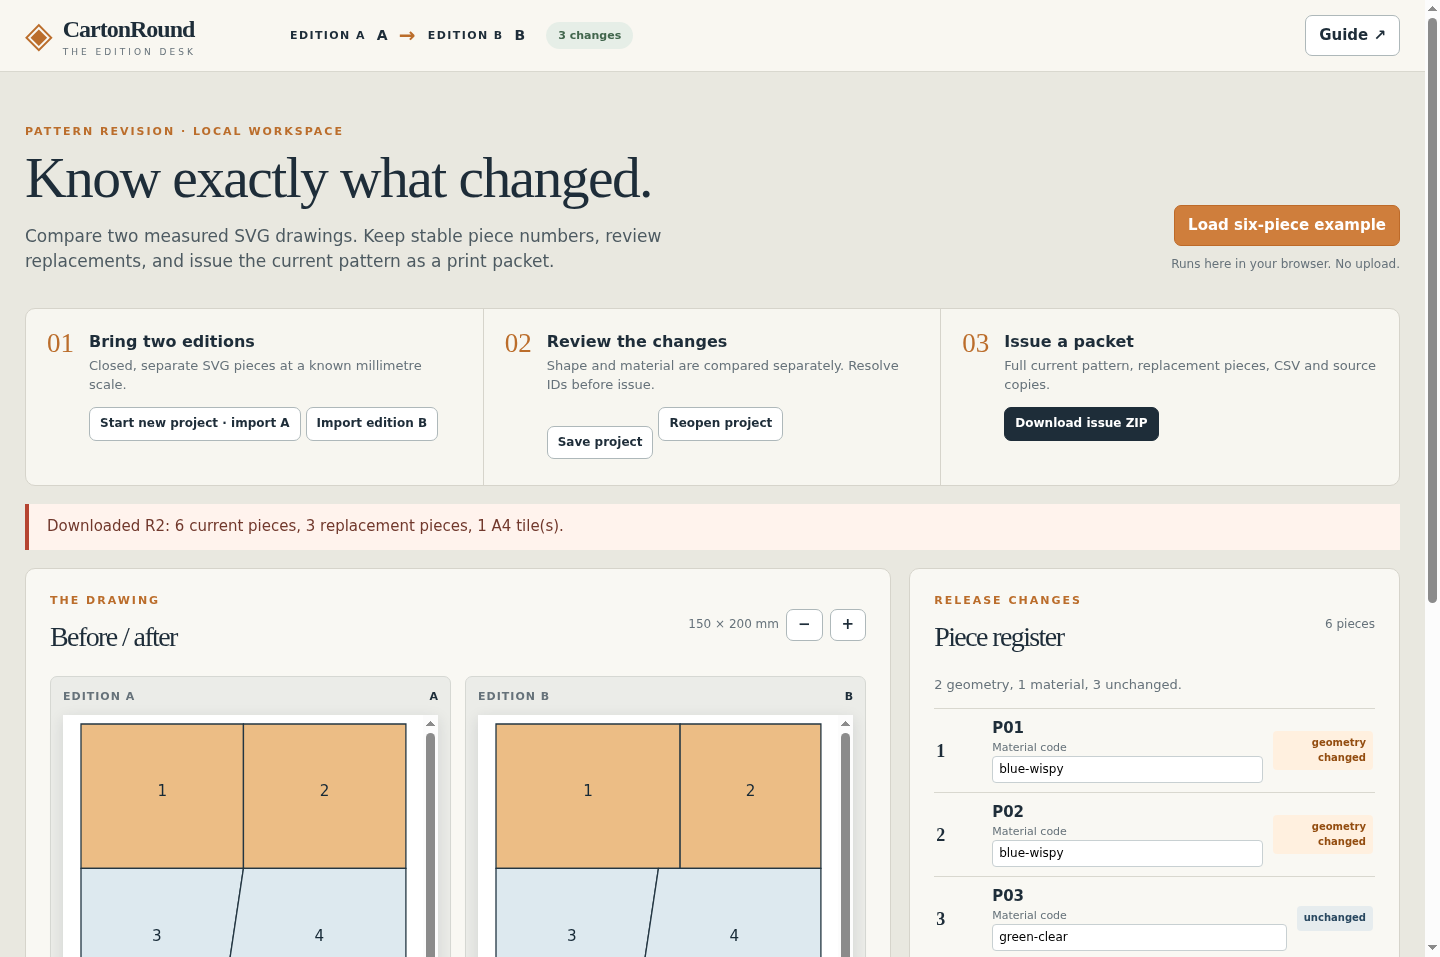Click P02 geometry changed badge
1440x957 pixels.
1323,834
